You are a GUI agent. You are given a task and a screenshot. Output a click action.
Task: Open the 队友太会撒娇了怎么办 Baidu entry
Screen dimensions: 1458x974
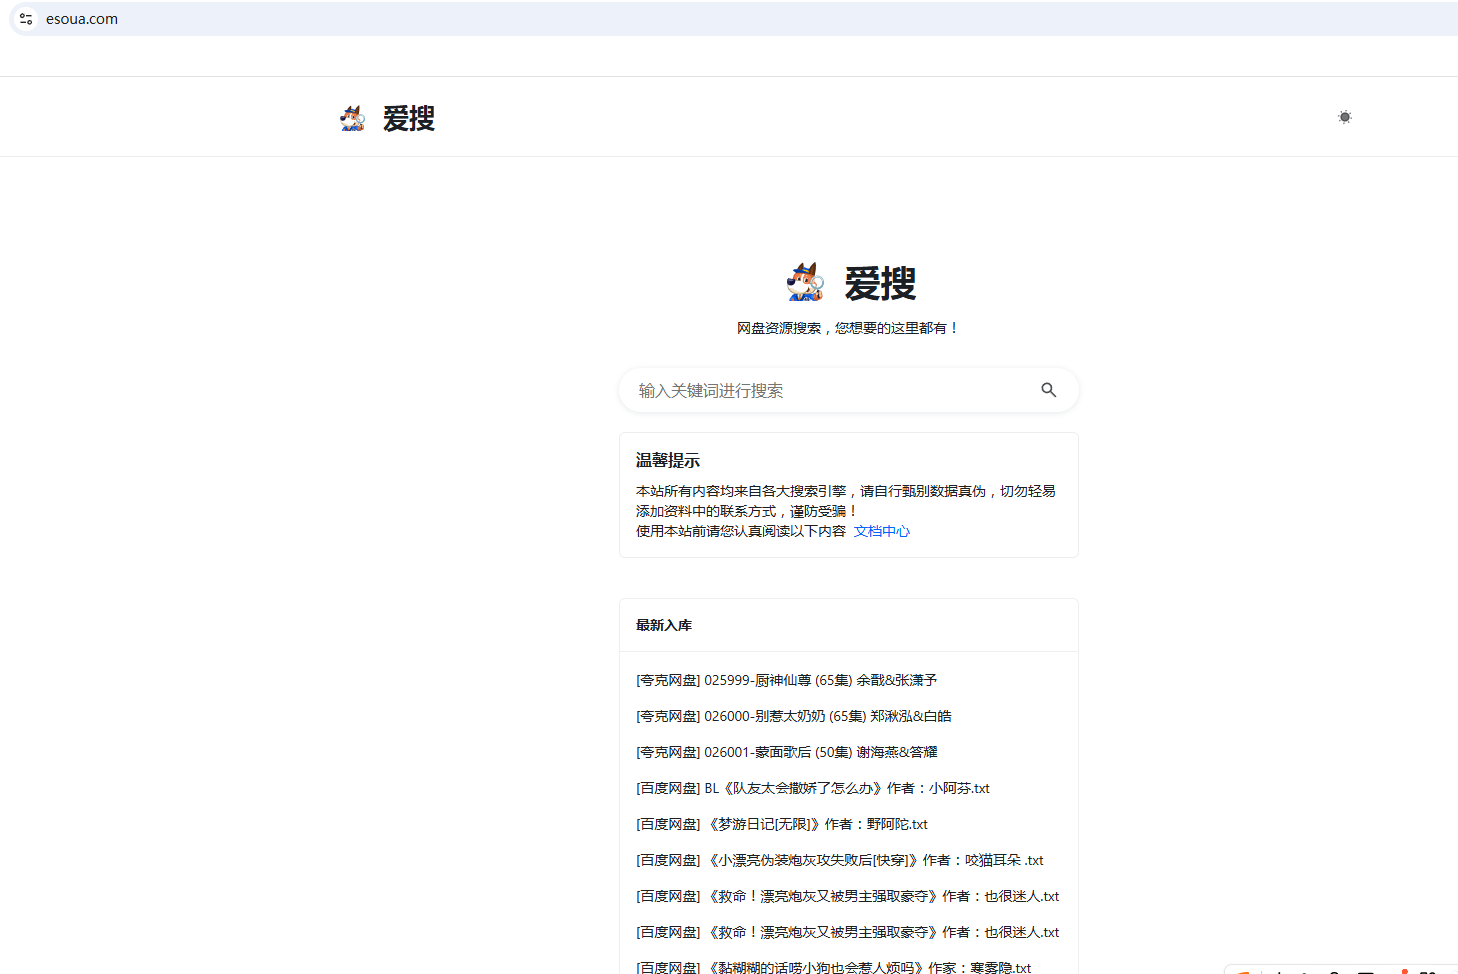[812, 788]
